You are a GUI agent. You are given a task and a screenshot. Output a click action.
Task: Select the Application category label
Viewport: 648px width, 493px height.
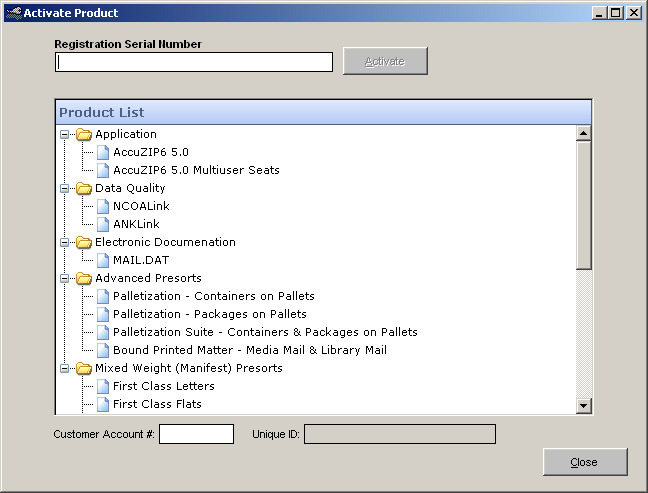point(126,134)
